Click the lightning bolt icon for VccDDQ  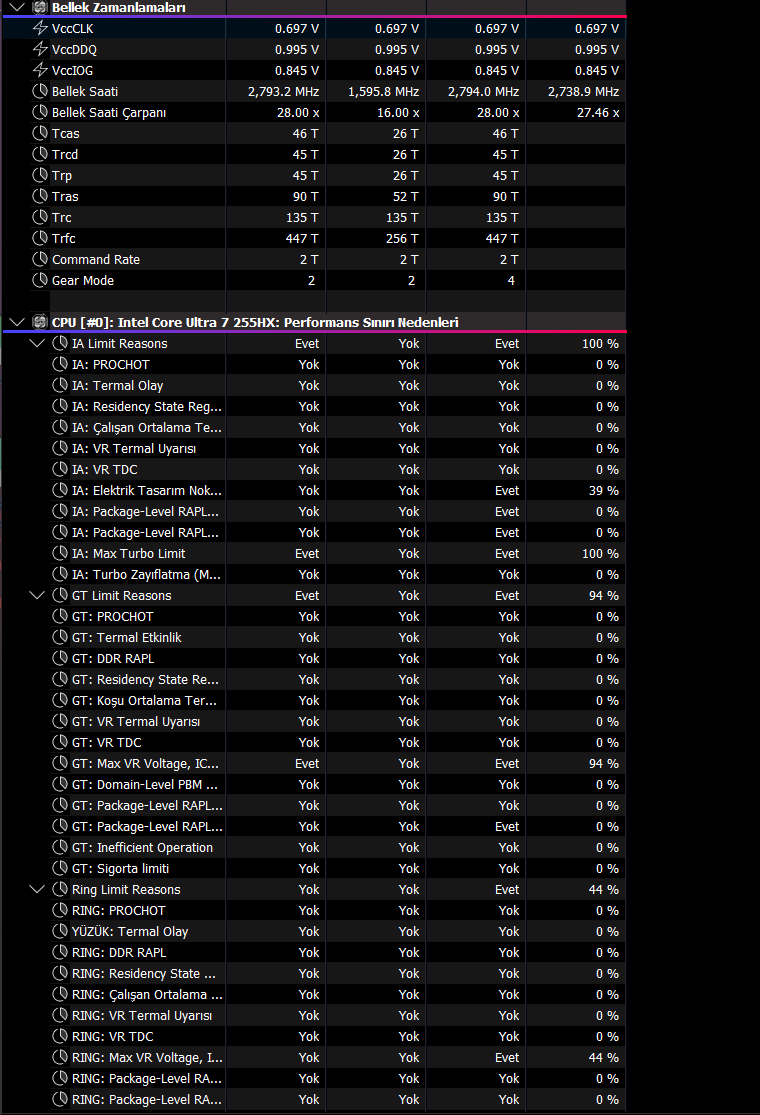40,49
